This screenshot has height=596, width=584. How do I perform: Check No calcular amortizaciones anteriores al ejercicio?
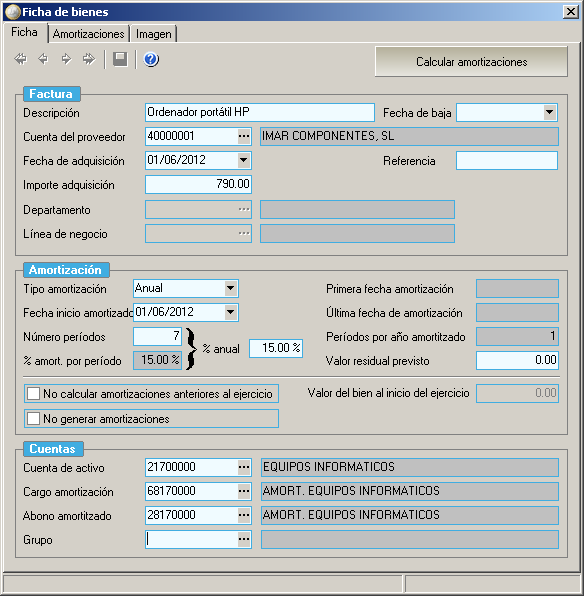click(33, 393)
